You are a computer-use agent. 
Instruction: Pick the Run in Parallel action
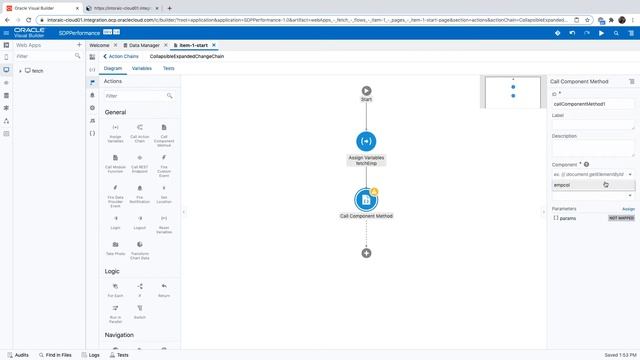(116, 314)
